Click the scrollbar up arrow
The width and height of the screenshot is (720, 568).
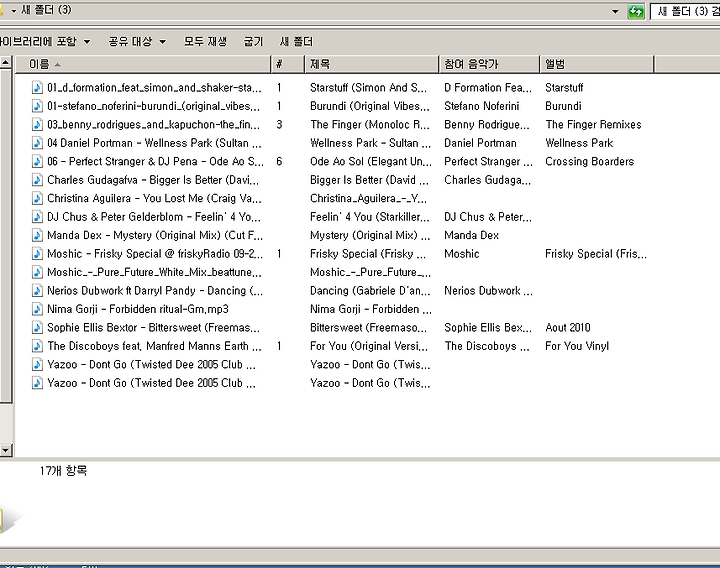click(6, 62)
